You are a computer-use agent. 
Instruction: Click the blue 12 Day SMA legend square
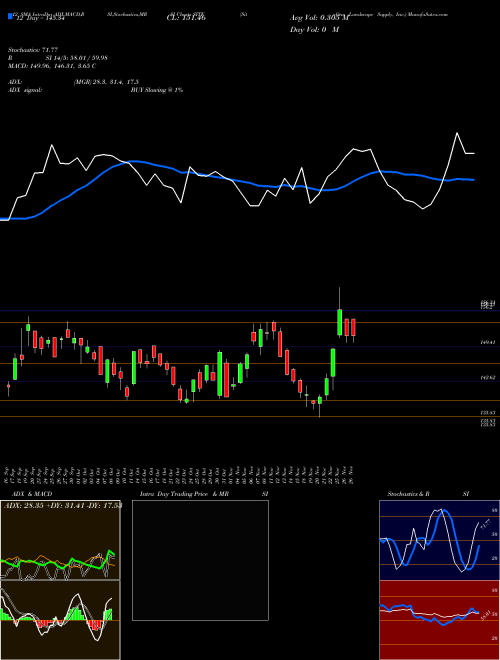click(10, 17)
